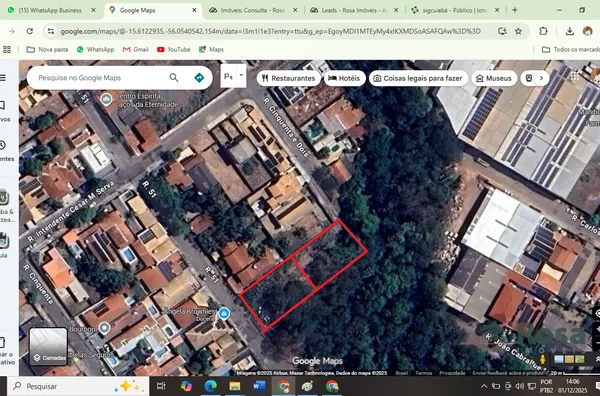Open the WhatsApp Business browser tab
The image size is (600, 396).
click(x=51, y=10)
